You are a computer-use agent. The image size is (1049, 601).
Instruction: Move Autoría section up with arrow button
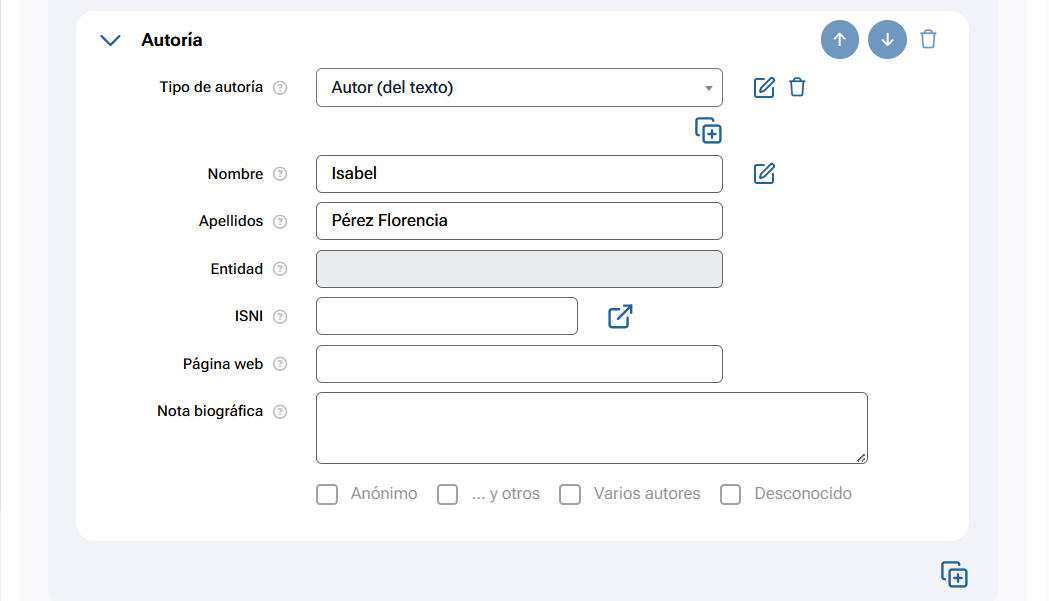tap(840, 40)
